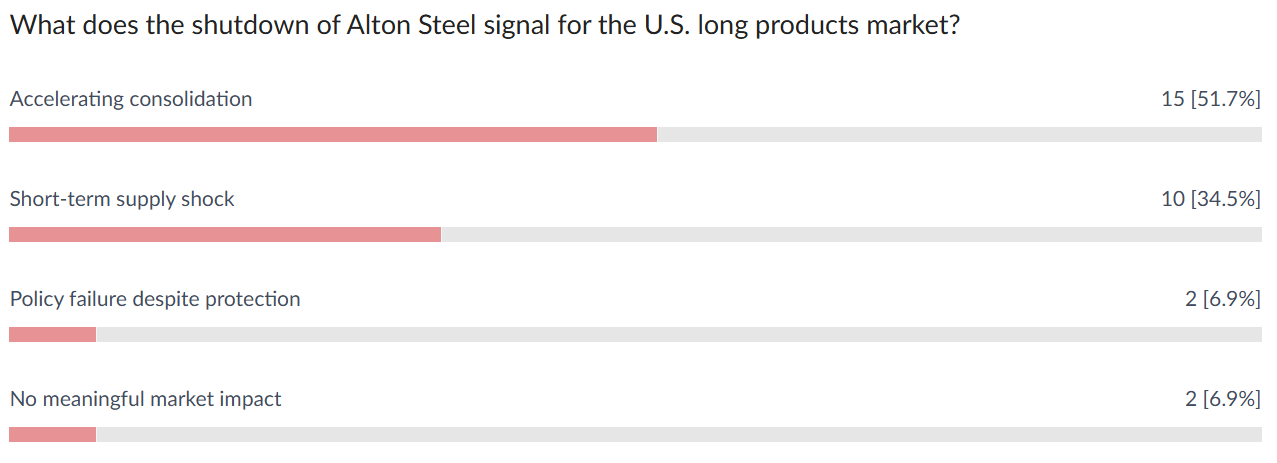The height and width of the screenshot is (463, 1277).
Task: Click the red filled bar for No meaningful impact
Action: point(52,434)
